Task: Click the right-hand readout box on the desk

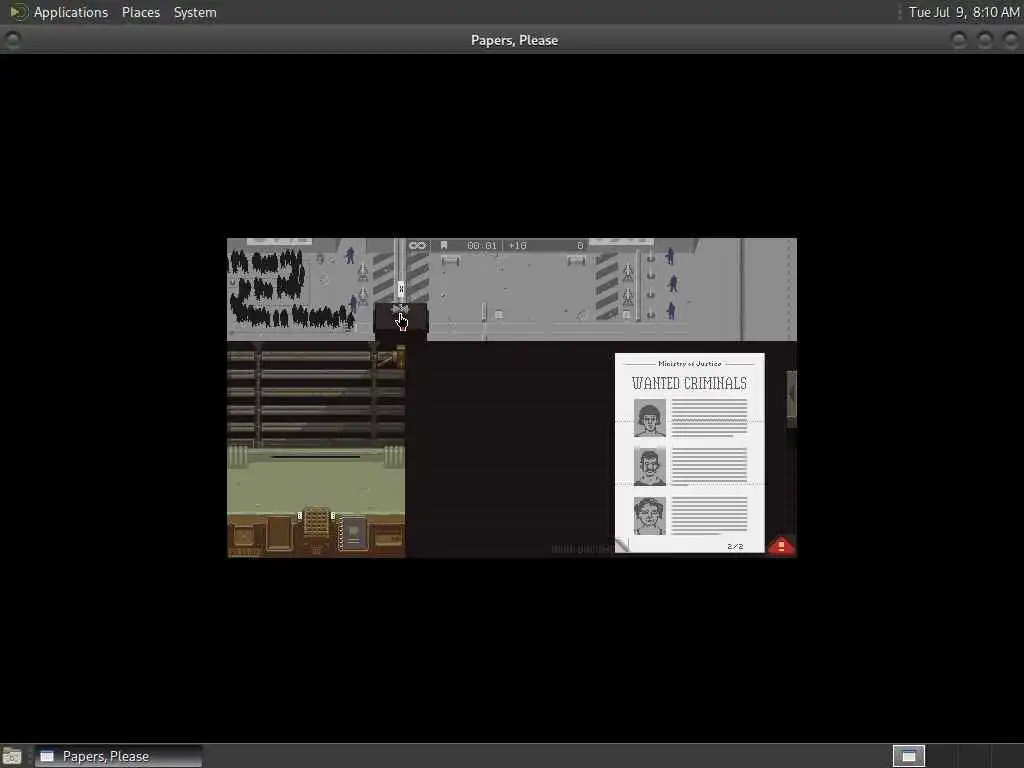Action: pos(388,538)
